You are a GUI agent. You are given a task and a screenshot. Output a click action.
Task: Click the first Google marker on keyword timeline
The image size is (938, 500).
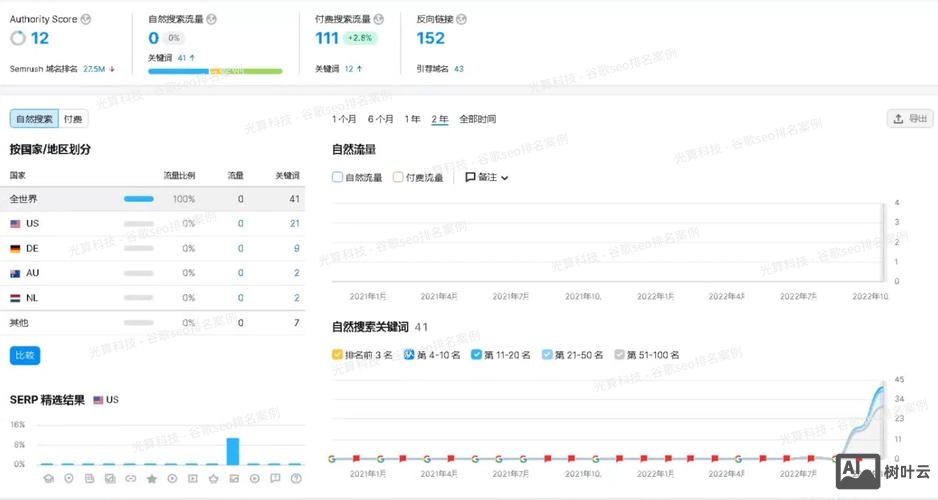332,459
